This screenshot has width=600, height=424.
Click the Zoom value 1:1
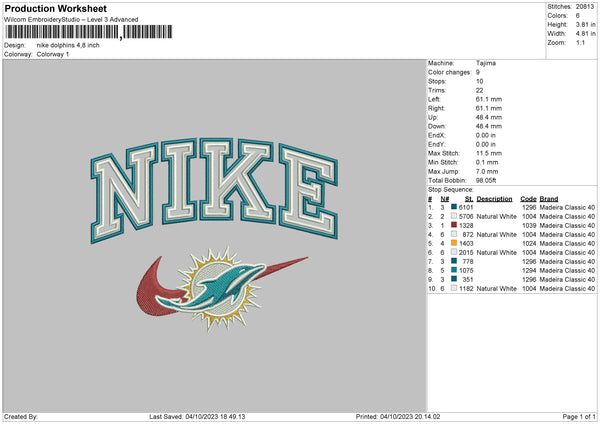[580, 42]
